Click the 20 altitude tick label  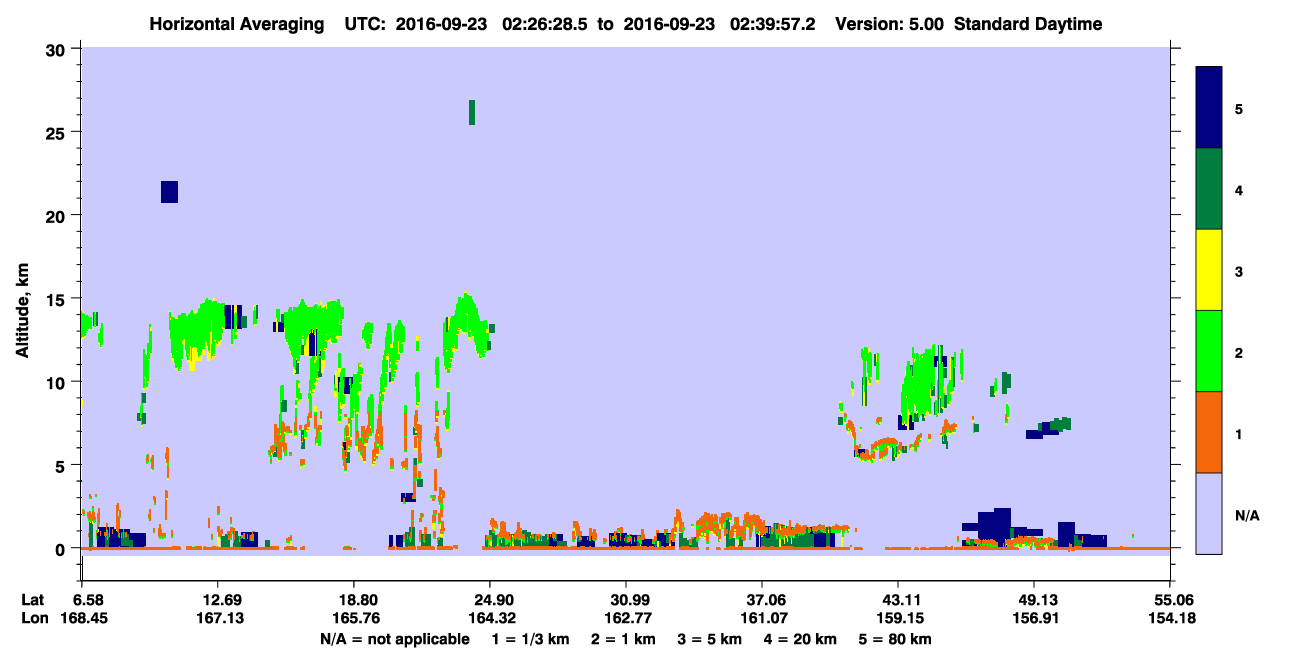(58, 215)
